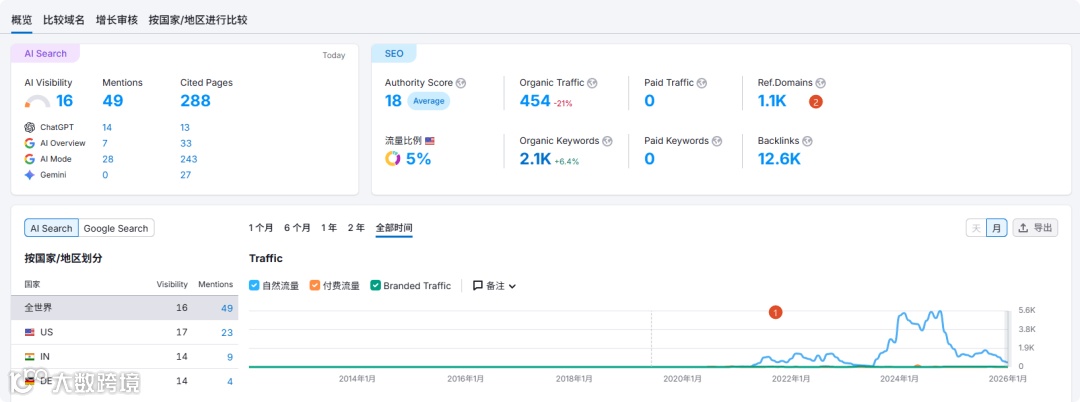Click the 流量比例 donut chart icon
The image size is (1080, 402).
pos(393,159)
